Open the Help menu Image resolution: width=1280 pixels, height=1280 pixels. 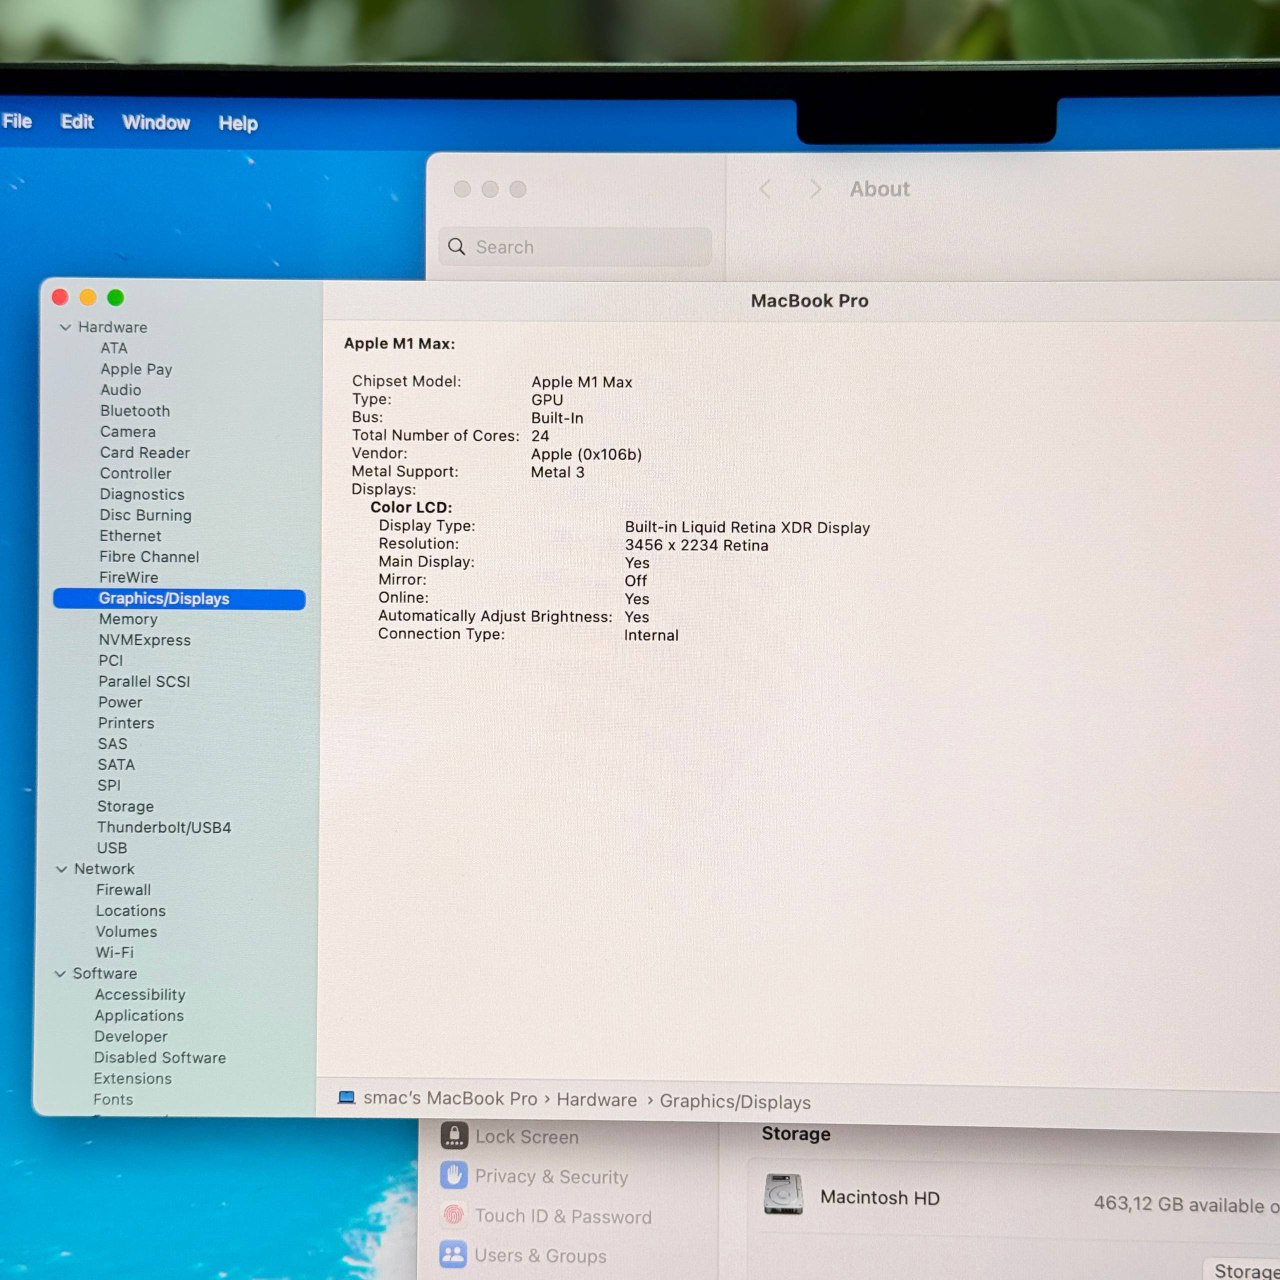238,123
